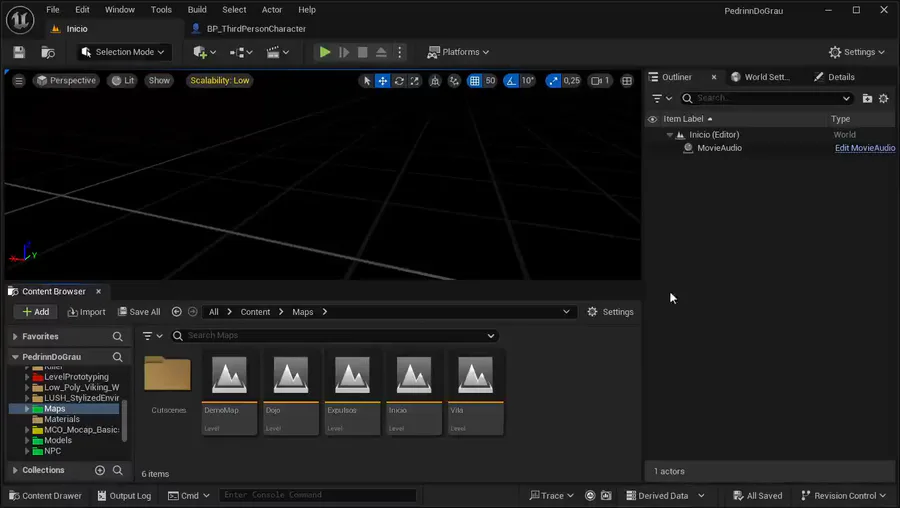Open the Selection Mode dropdown
This screenshot has width=900, height=508.
(123, 52)
